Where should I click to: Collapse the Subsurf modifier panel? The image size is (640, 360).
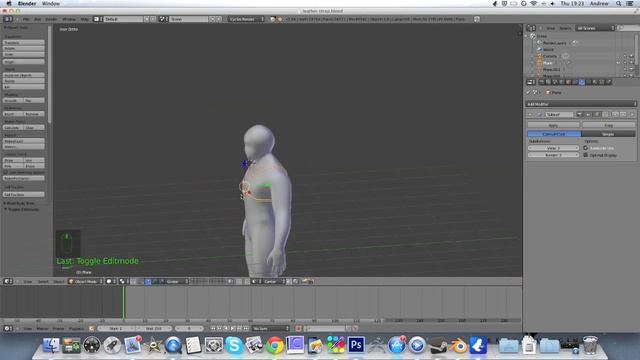click(530, 115)
